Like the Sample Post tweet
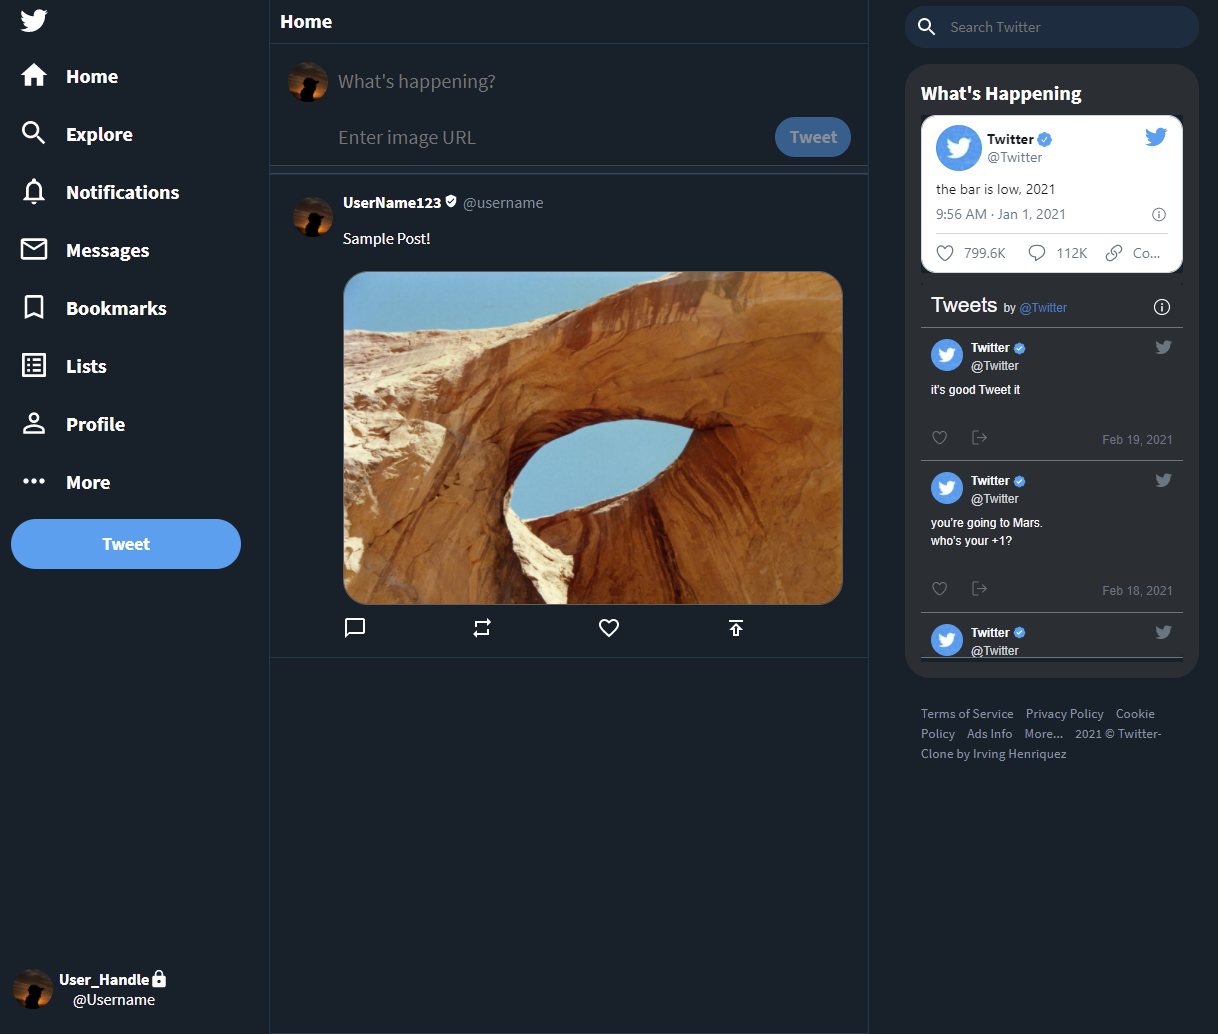The image size is (1218, 1034). coord(609,628)
